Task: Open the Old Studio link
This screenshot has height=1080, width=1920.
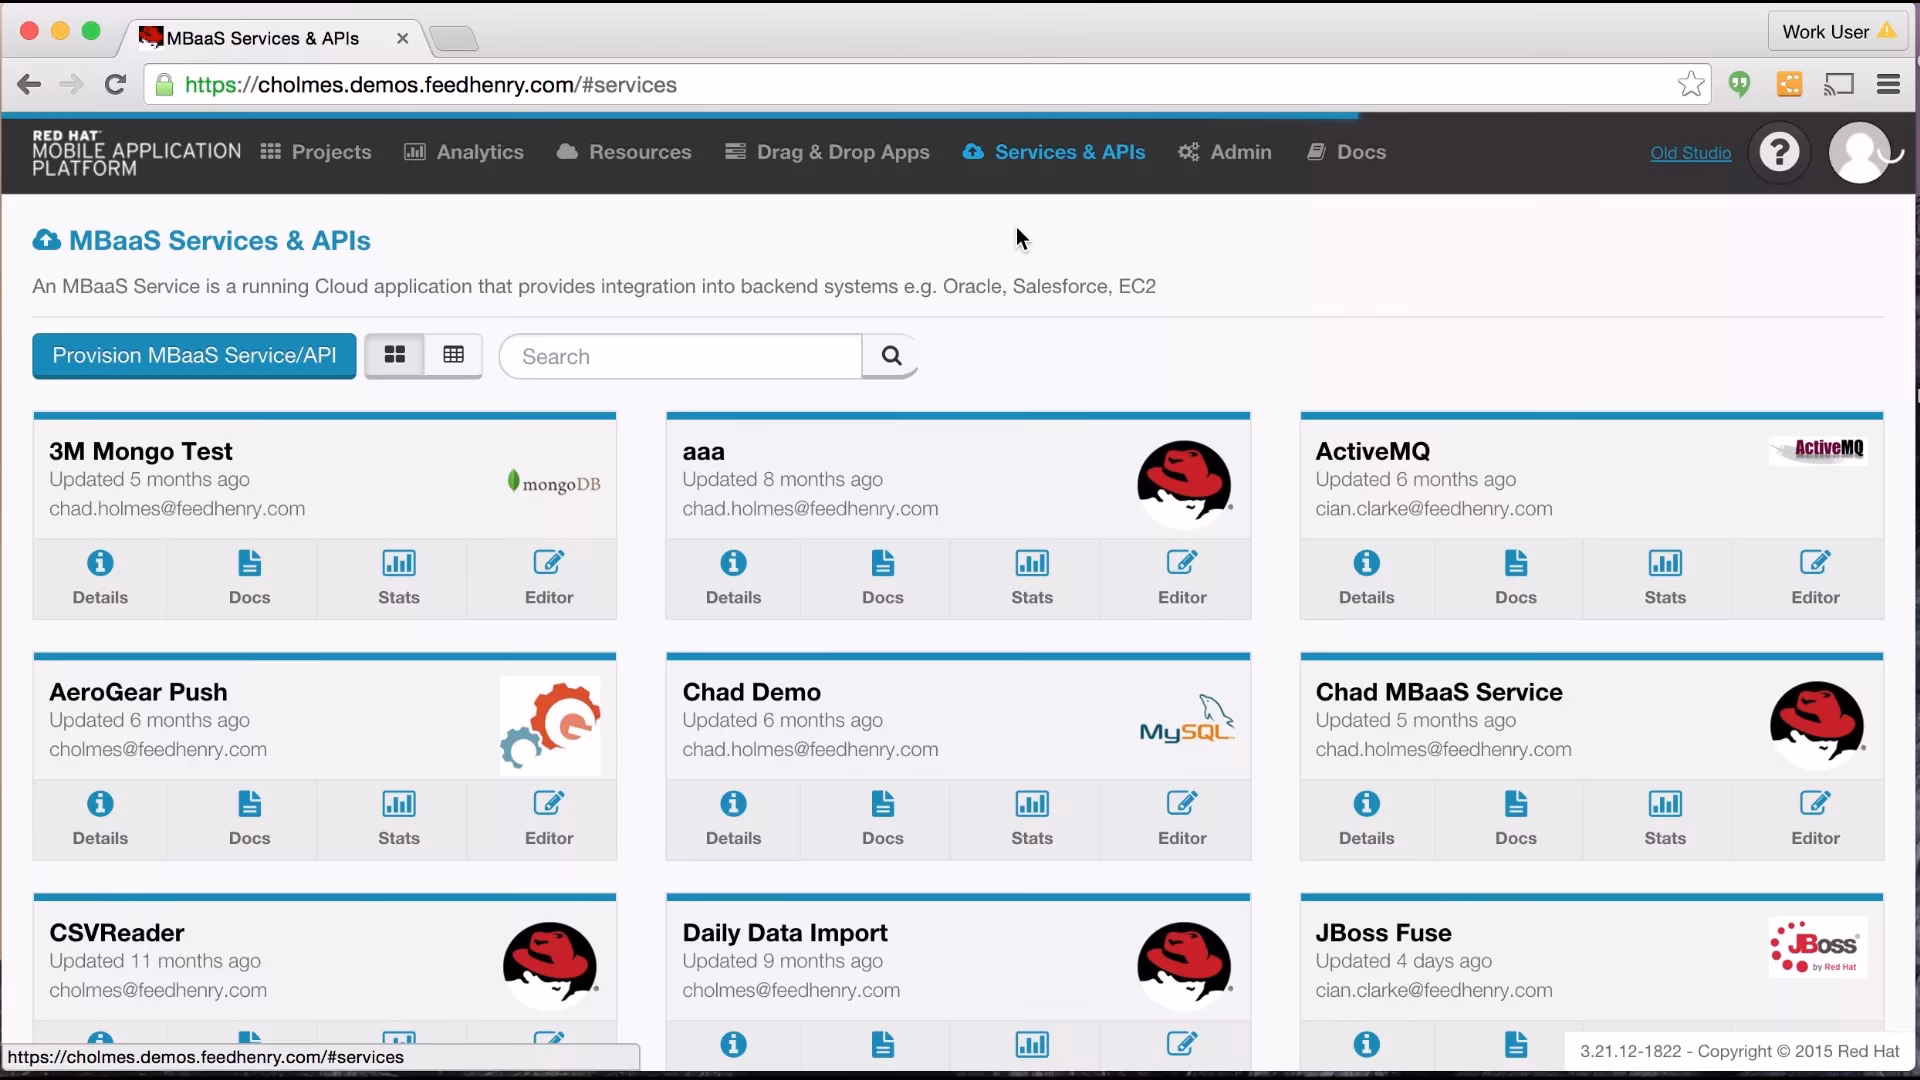Action: (x=1690, y=153)
